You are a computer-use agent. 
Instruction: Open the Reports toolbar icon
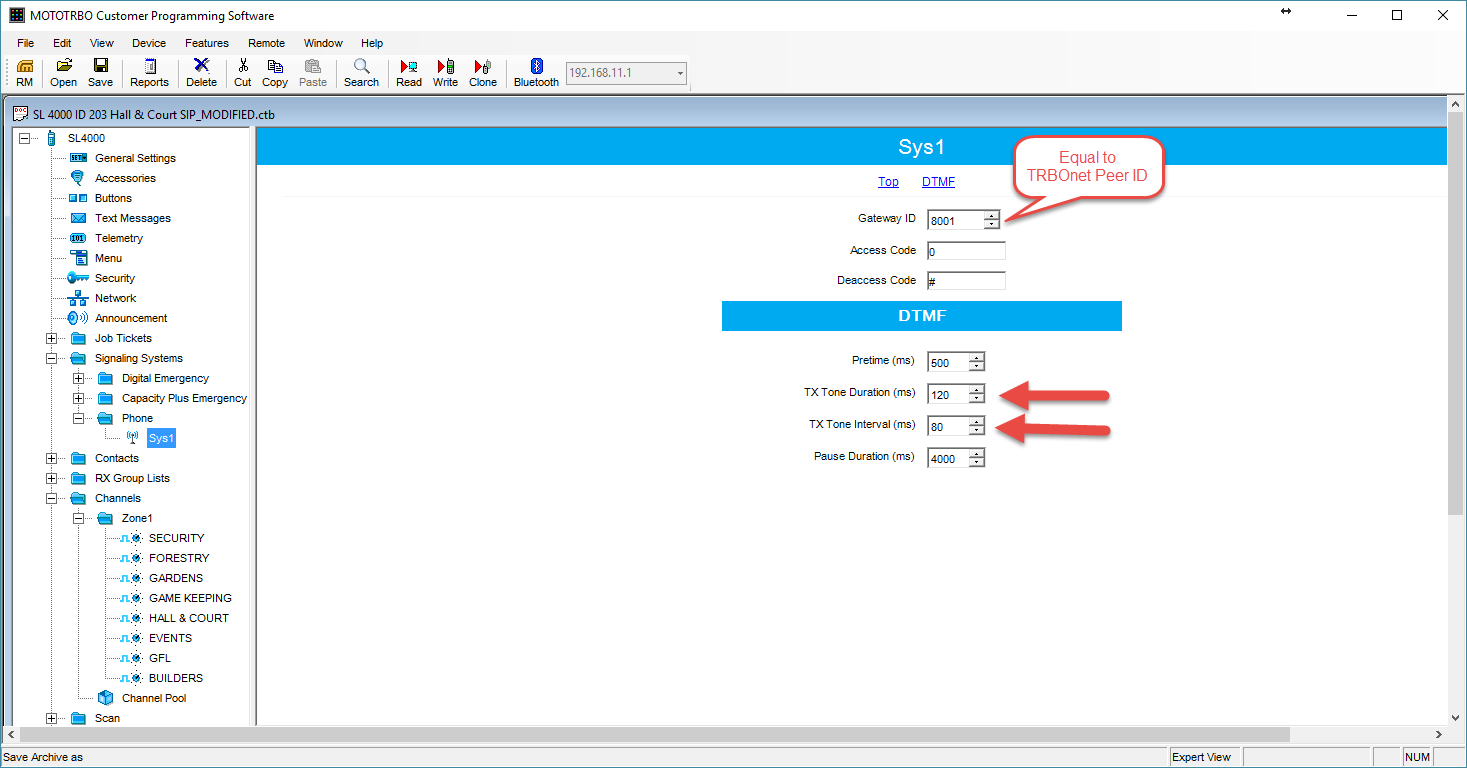click(149, 73)
